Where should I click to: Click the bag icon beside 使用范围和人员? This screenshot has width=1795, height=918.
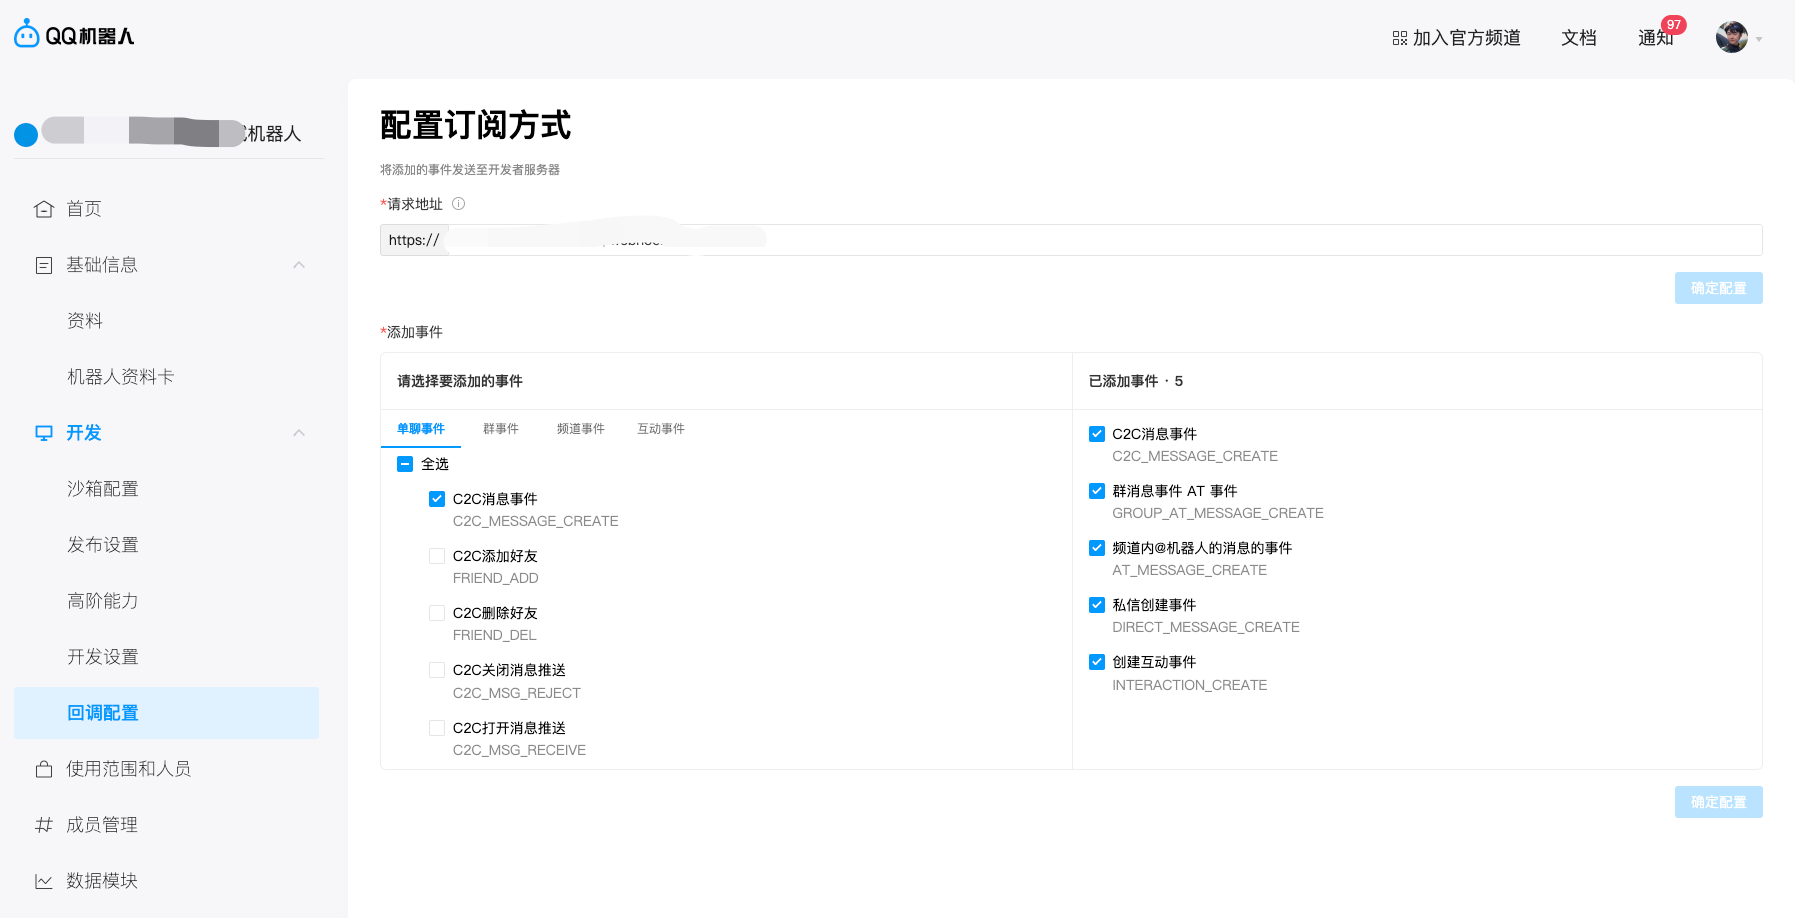coord(44,769)
